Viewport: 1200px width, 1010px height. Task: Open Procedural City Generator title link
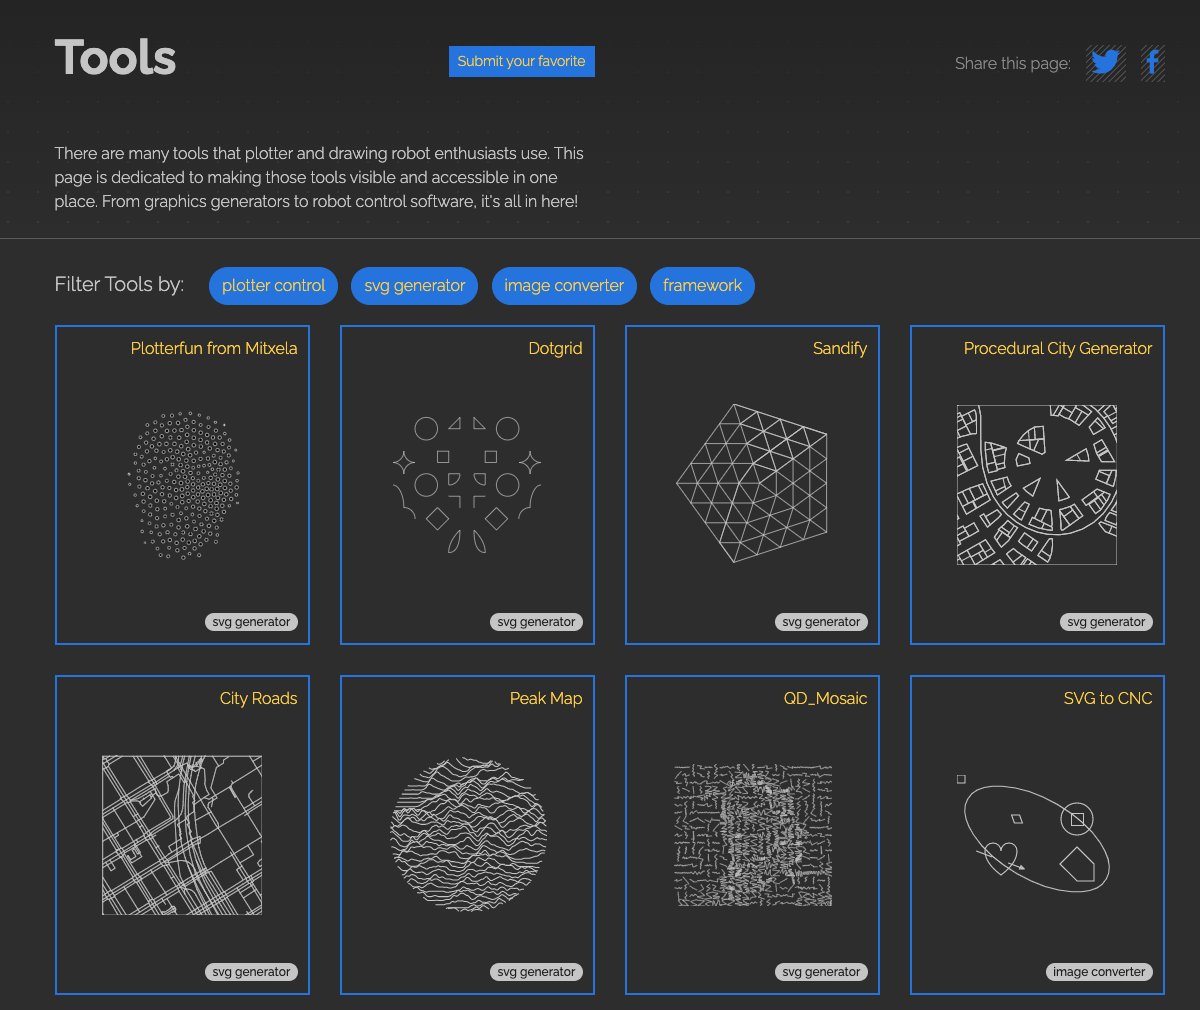tap(1058, 348)
